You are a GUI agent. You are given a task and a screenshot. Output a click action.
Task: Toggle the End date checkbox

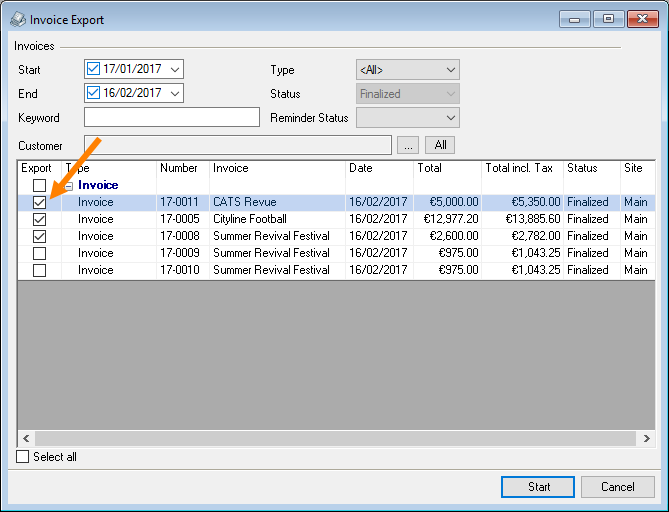(x=94, y=93)
